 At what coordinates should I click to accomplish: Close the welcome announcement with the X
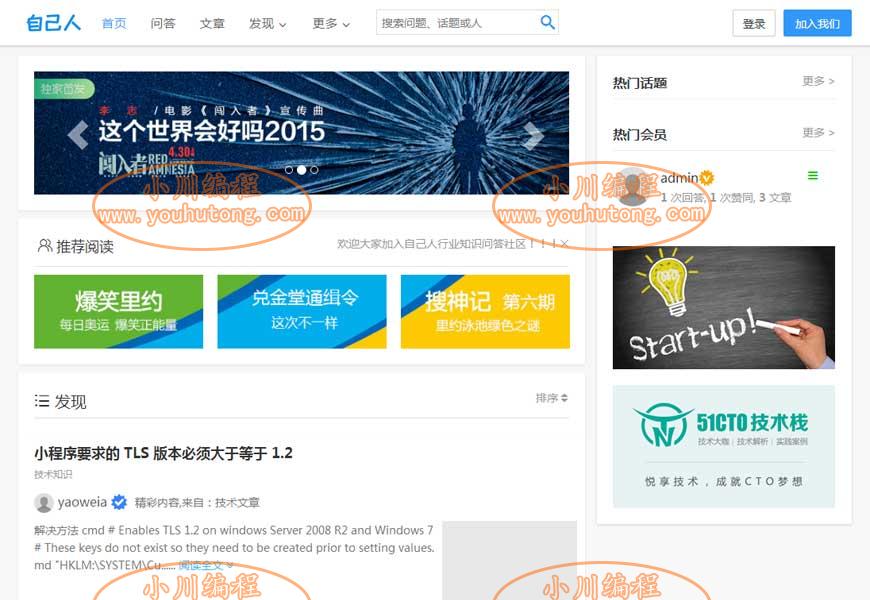point(564,244)
